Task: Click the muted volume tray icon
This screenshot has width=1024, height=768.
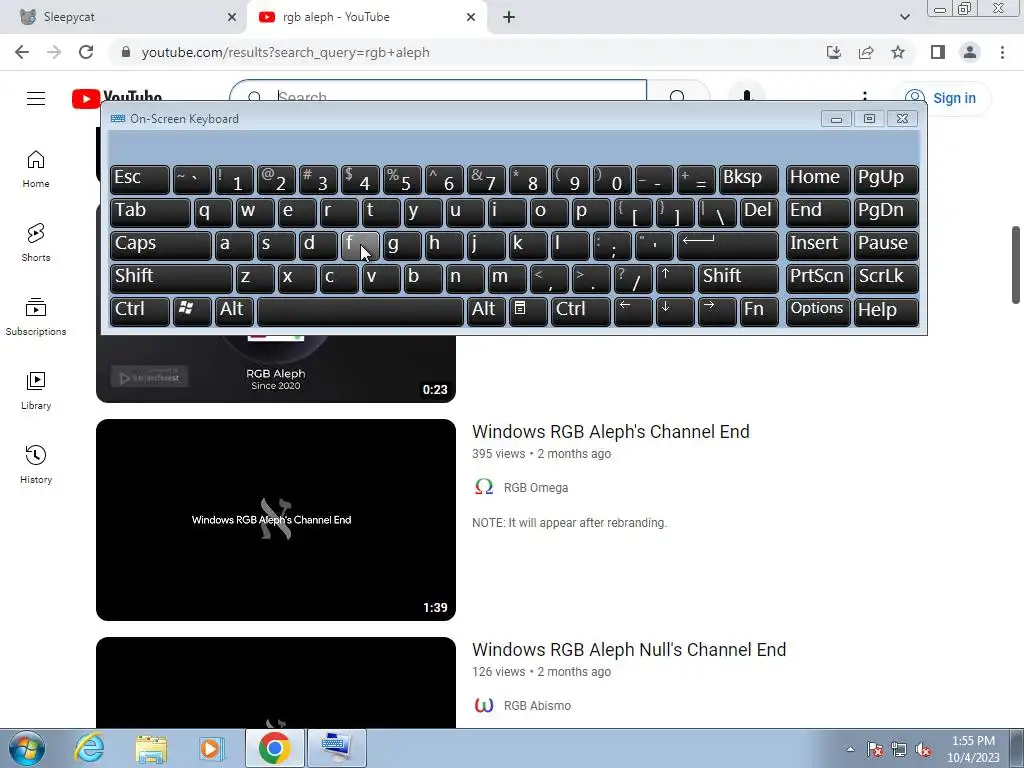Action: [923, 749]
